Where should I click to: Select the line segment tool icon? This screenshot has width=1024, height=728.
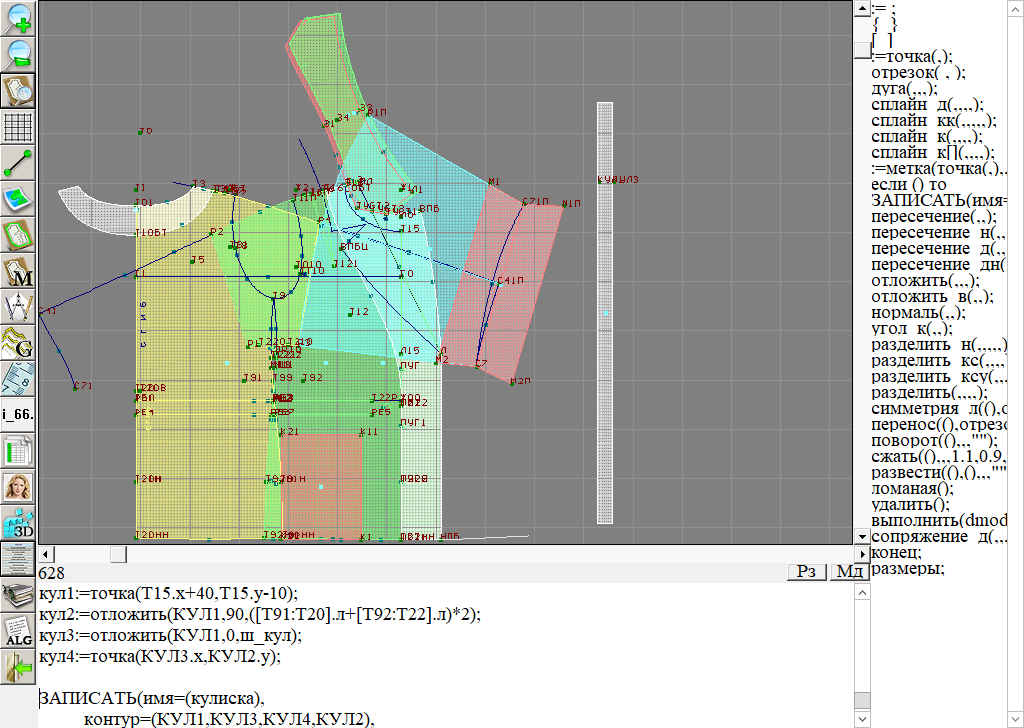pyautogui.click(x=18, y=163)
